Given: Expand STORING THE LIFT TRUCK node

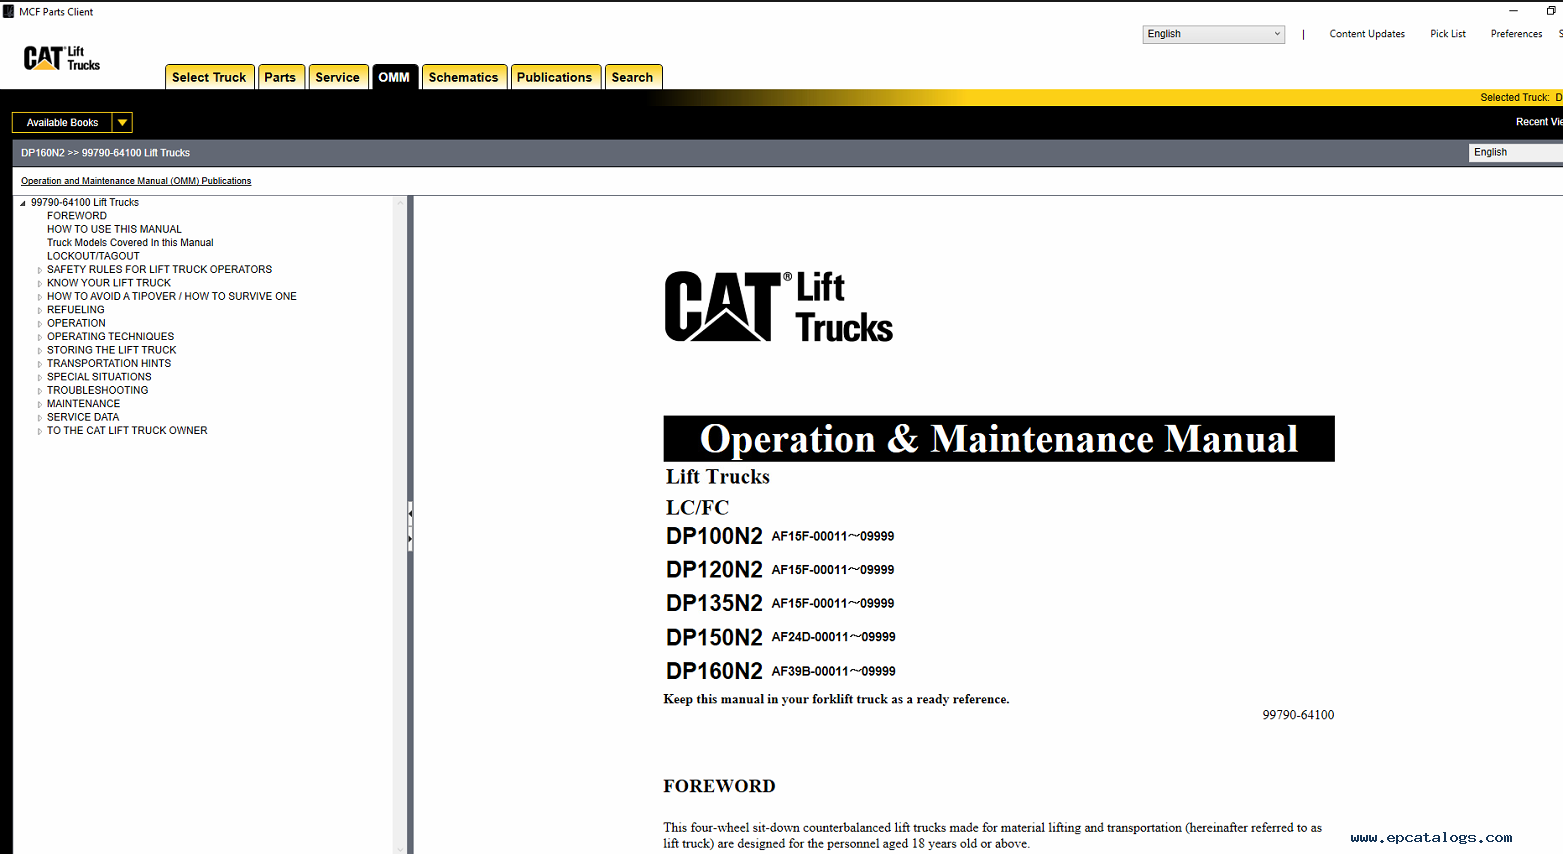Looking at the screenshot, I should (x=40, y=351).
